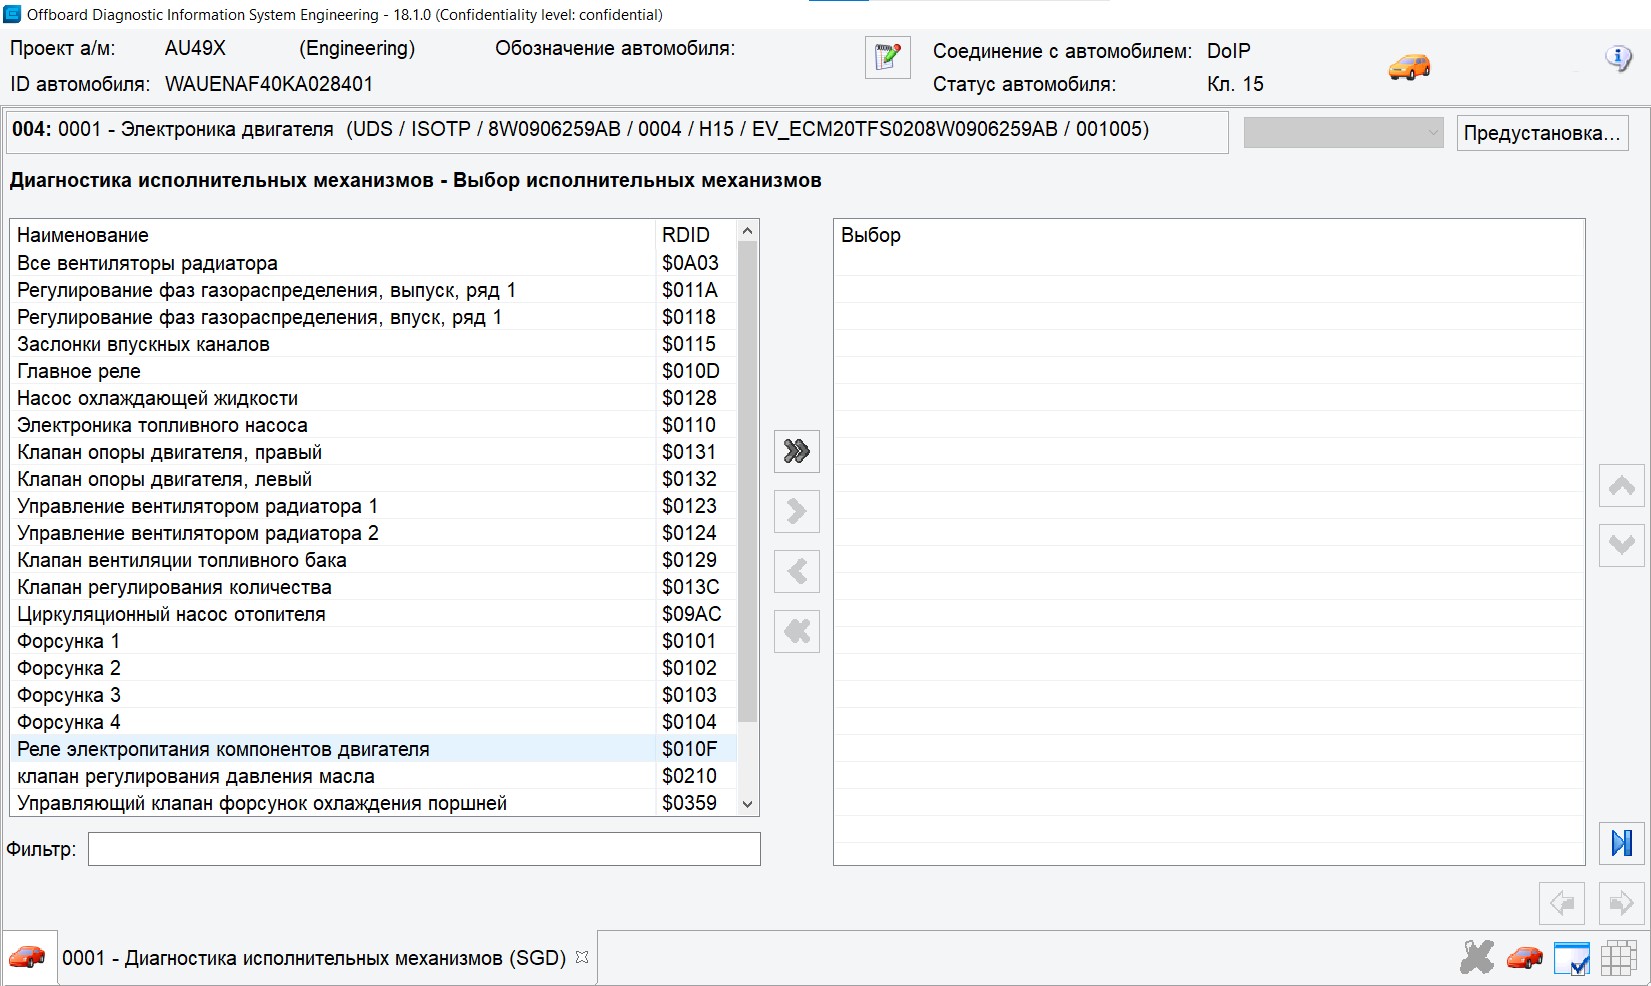
Task: Select Главное реле in the actuator list
Action: point(79,371)
